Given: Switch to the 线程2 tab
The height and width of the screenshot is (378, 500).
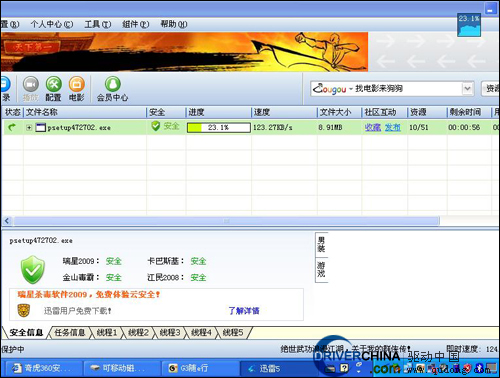Looking at the screenshot, I should click(x=138, y=333).
